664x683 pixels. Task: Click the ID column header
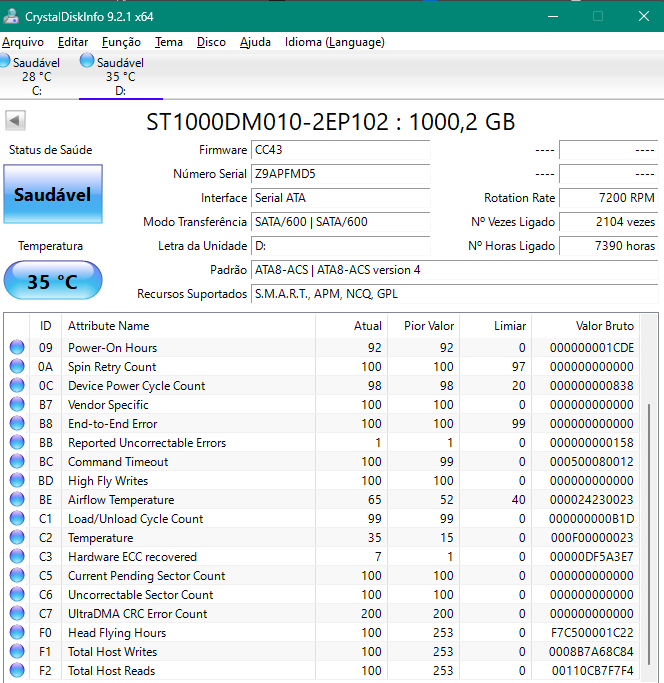[x=45, y=326]
